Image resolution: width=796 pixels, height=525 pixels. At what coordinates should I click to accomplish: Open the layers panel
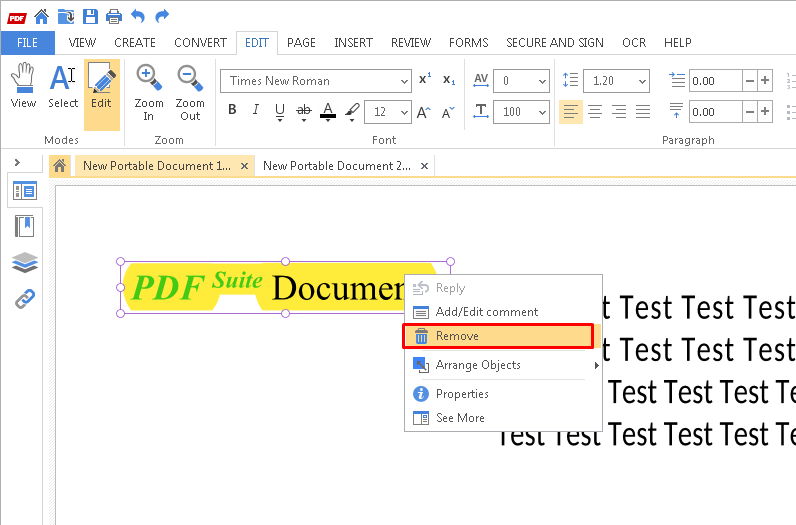24,262
